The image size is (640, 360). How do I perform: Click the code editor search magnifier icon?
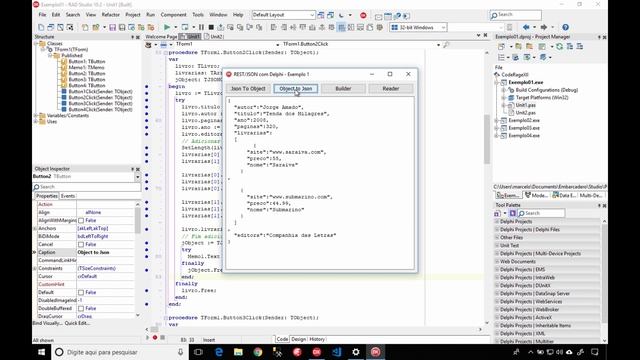point(446,44)
